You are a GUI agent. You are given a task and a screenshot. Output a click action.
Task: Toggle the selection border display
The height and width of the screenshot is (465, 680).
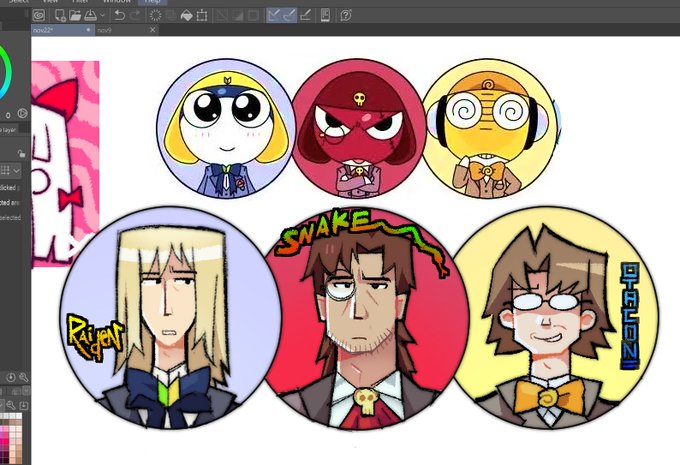point(253,16)
